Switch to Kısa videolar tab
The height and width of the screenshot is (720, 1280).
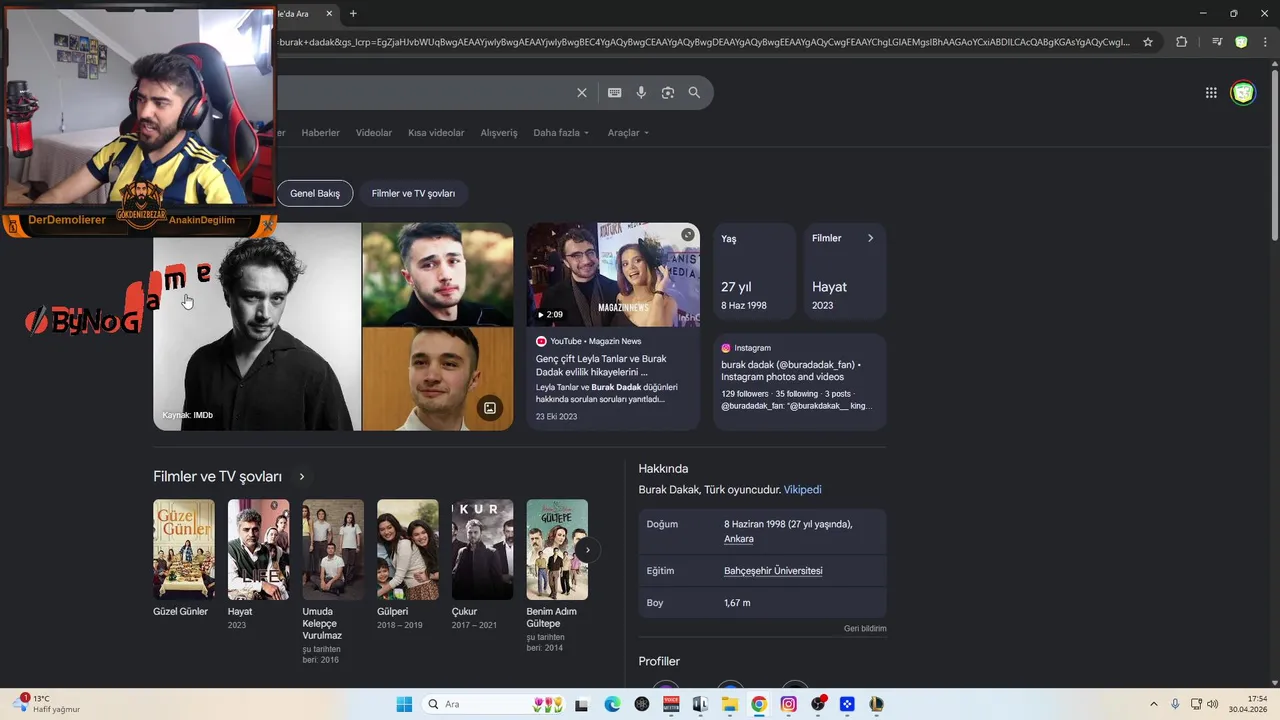(436, 133)
